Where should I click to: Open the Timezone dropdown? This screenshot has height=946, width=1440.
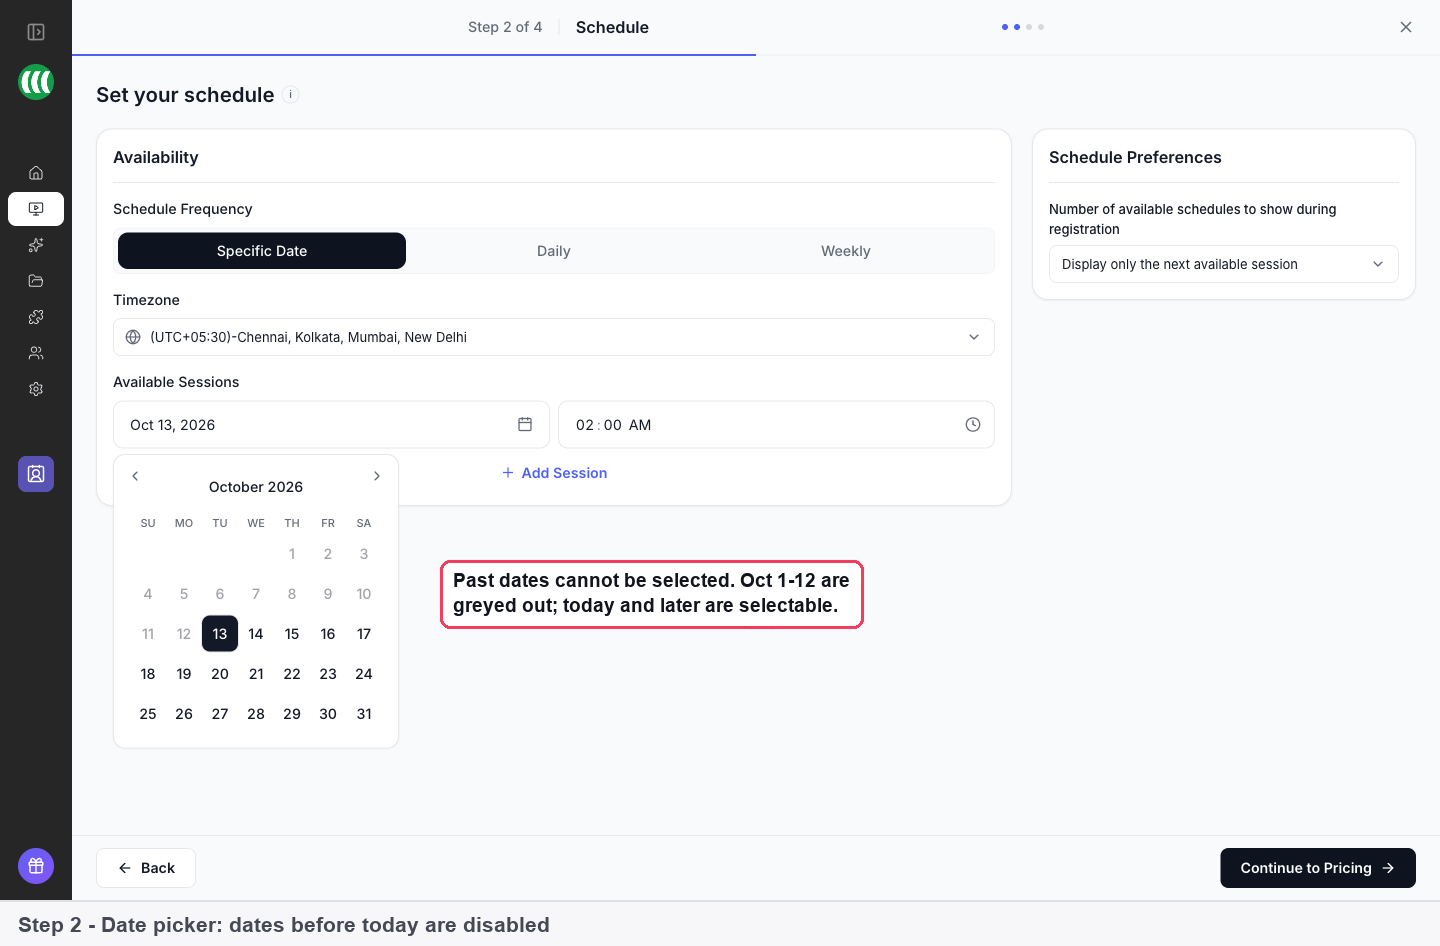coord(554,337)
